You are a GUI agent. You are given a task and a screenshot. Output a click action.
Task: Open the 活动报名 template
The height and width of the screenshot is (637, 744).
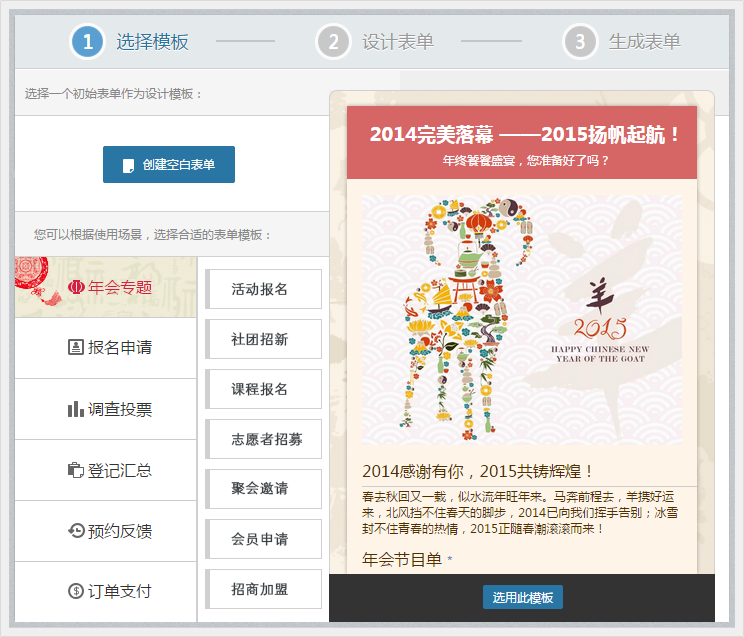pyautogui.click(x=264, y=289)
